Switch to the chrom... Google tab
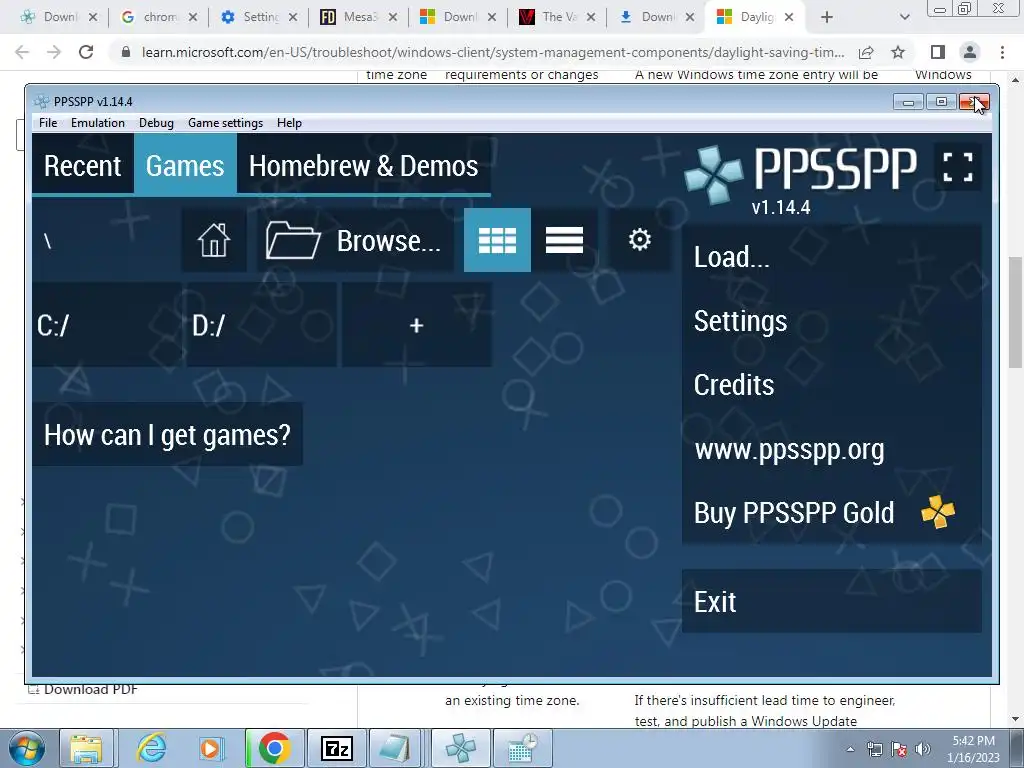Screen dimensions: 1024x768 pos(159,18)
